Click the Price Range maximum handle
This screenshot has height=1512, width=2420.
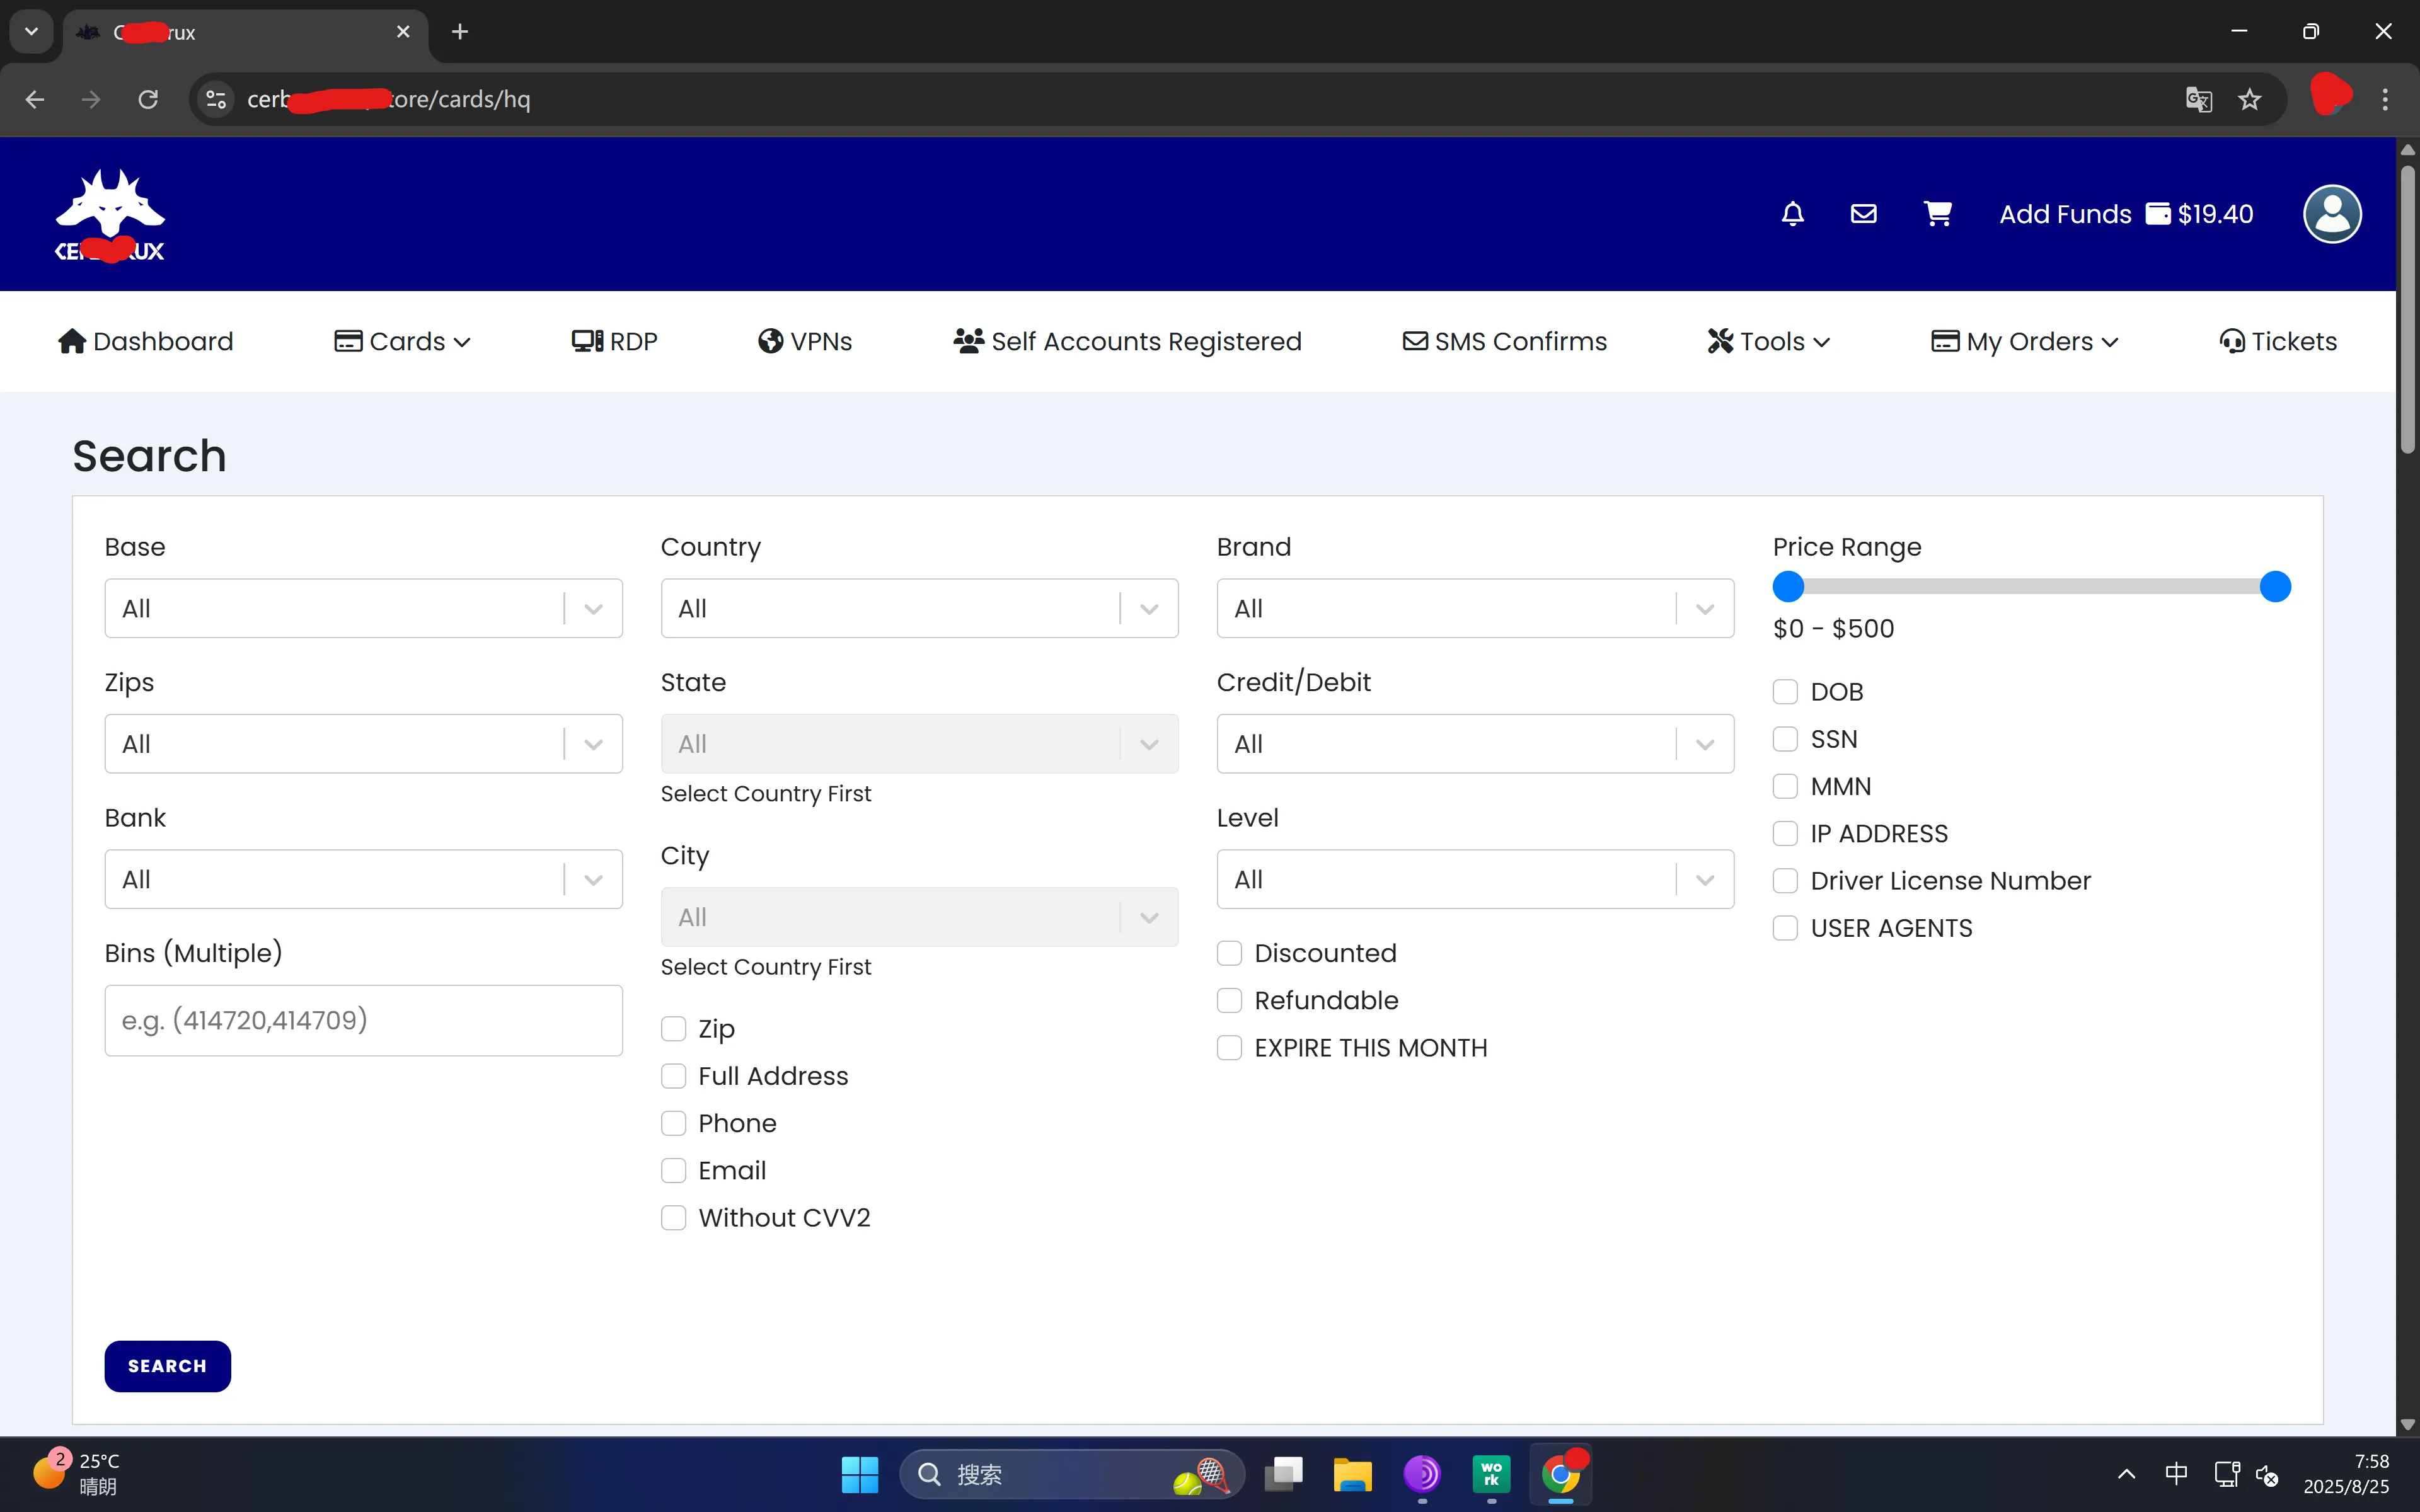pyautogui.click(x=2275, y=587)
